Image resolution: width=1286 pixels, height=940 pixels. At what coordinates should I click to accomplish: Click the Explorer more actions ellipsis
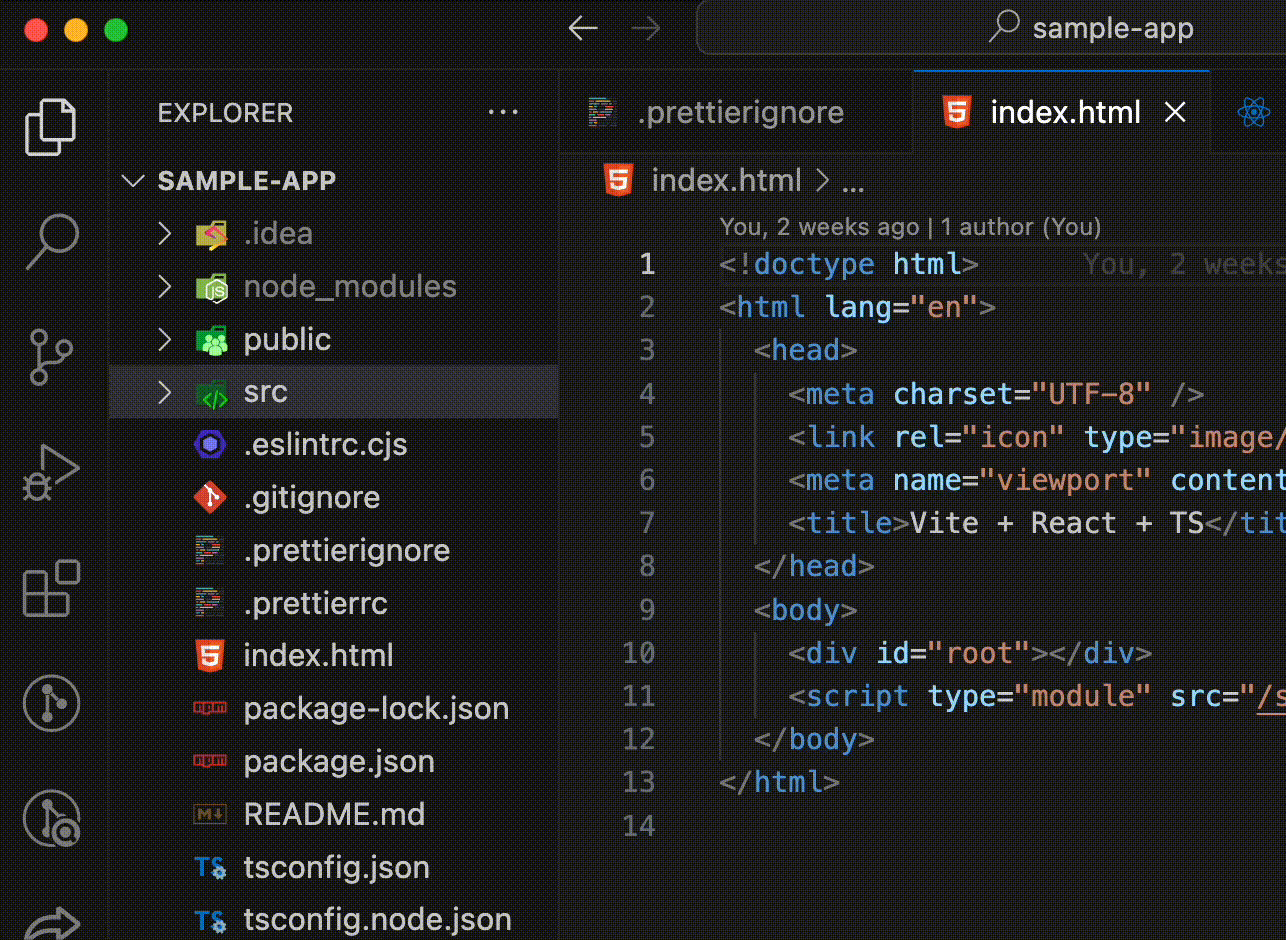pyautogui.click(x=503, y=113)
